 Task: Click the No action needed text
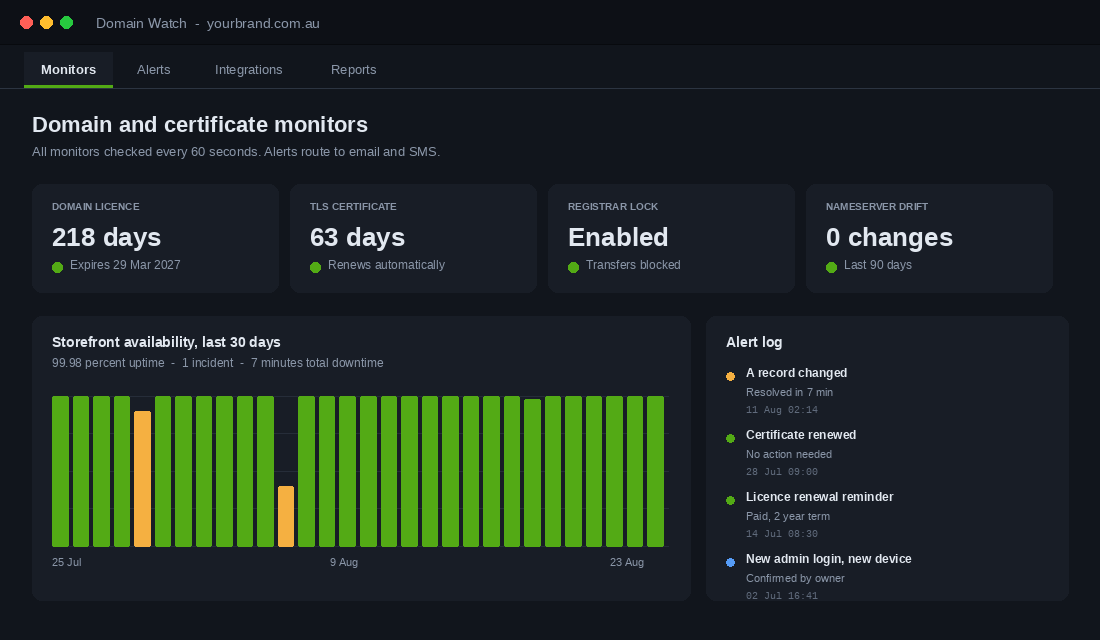[x=789, y=454]
